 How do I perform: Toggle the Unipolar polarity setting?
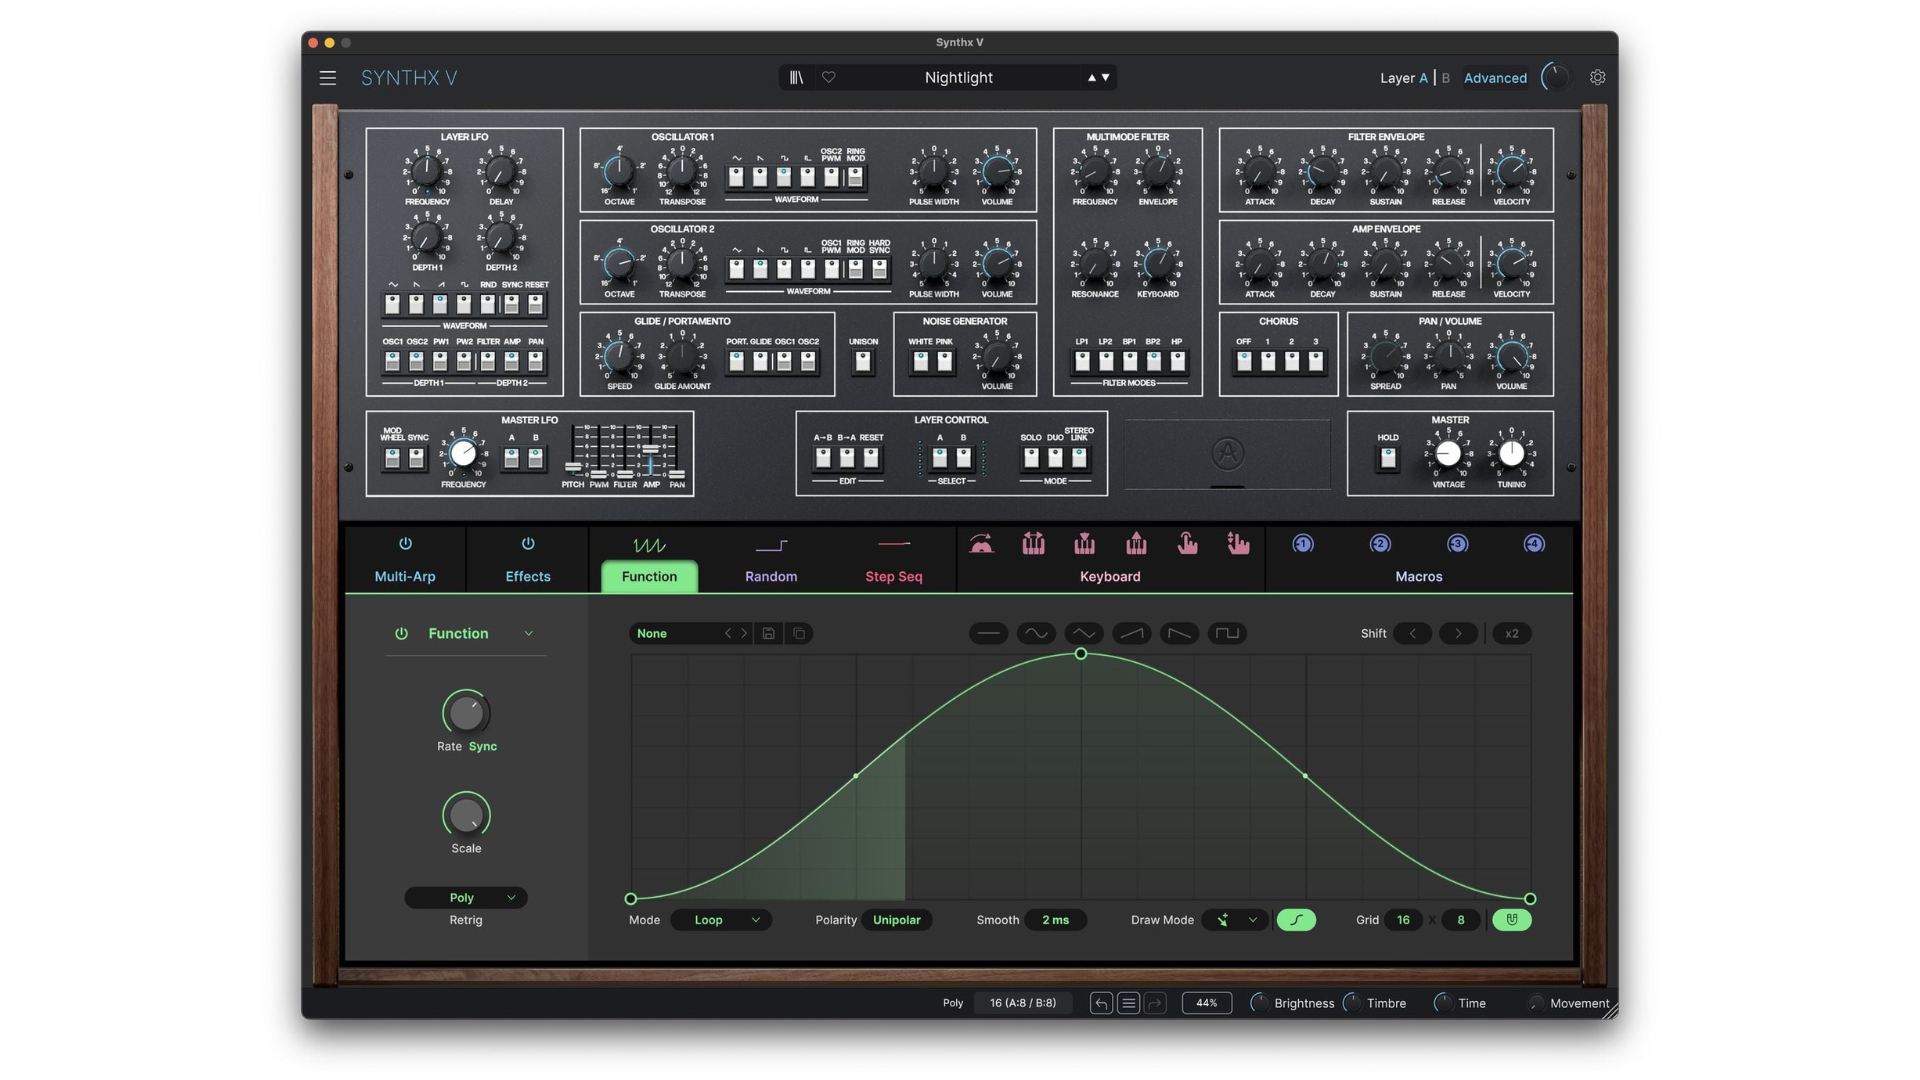[x=897, y=920]
